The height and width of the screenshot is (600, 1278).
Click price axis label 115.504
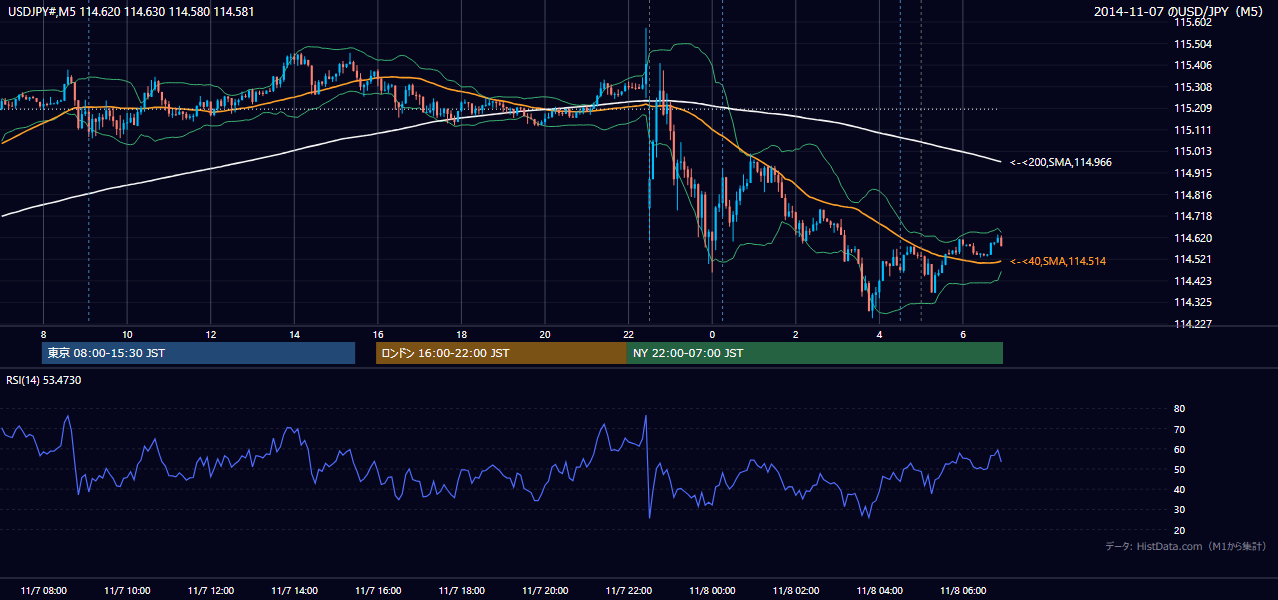(1192, 44)
